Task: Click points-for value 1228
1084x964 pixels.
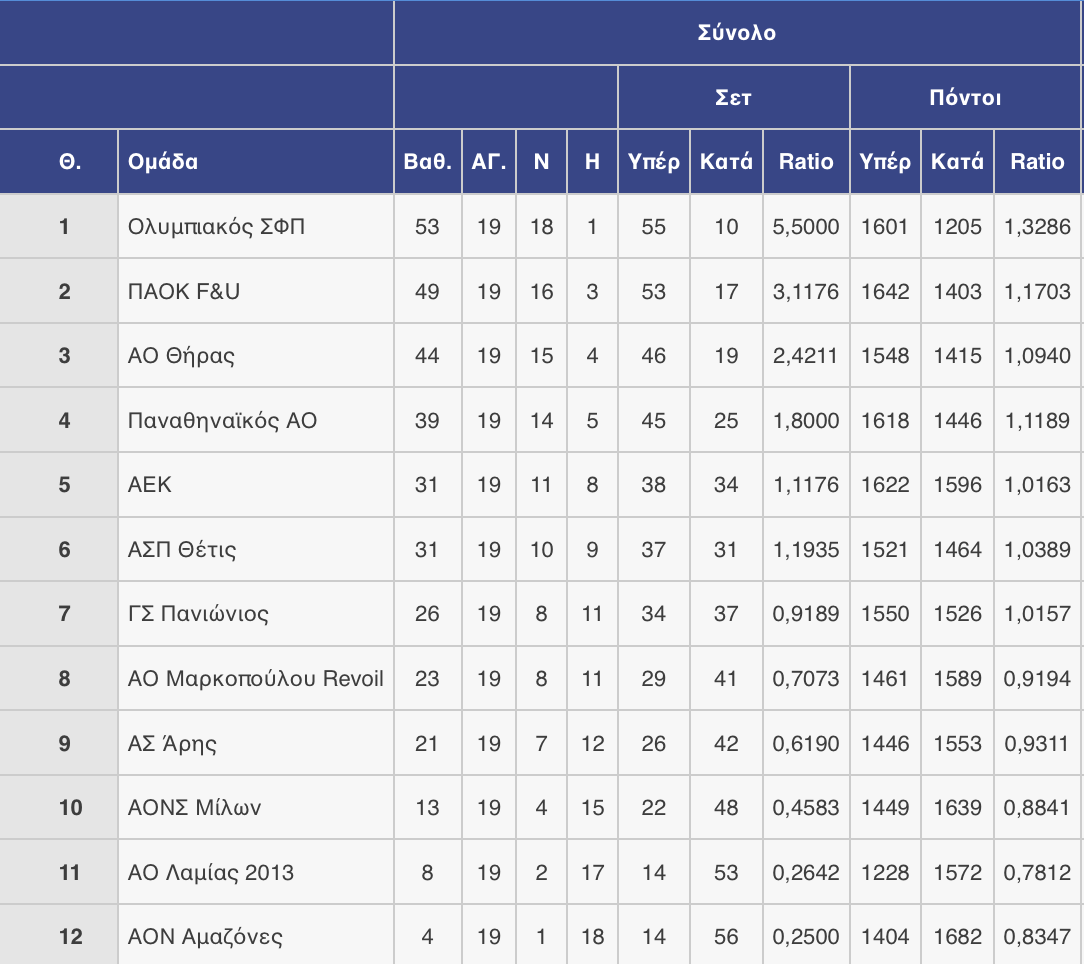Action: (x=885, y=873)
